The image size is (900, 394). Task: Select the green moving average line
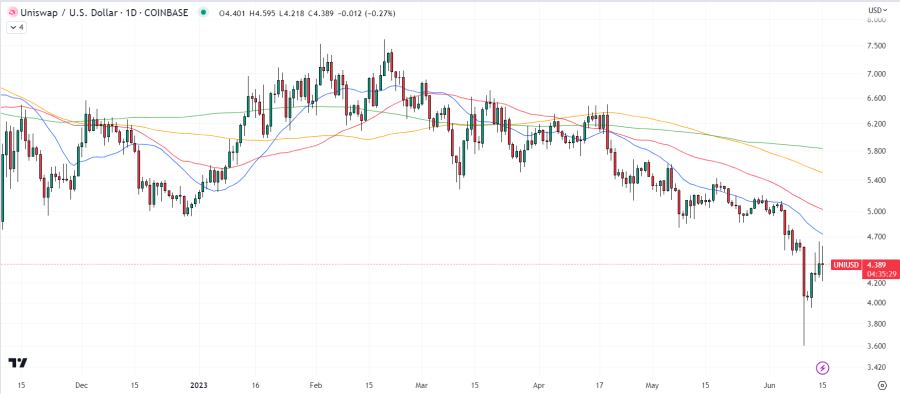coord(746,140)
